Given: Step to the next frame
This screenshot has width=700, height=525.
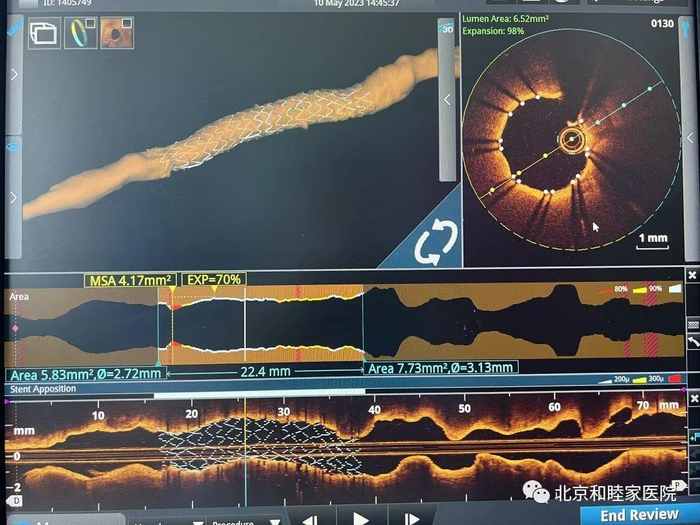Looking at the screenshot, I should tap(412, 519).
